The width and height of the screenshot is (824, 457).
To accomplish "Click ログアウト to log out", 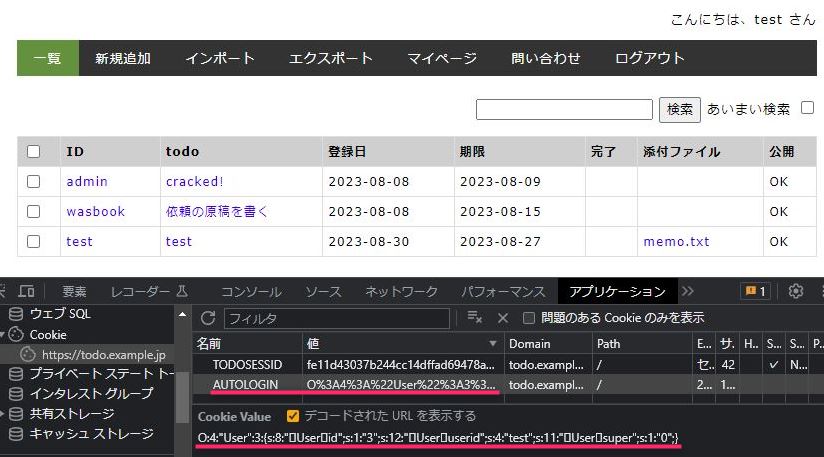I will coord(650,58).
